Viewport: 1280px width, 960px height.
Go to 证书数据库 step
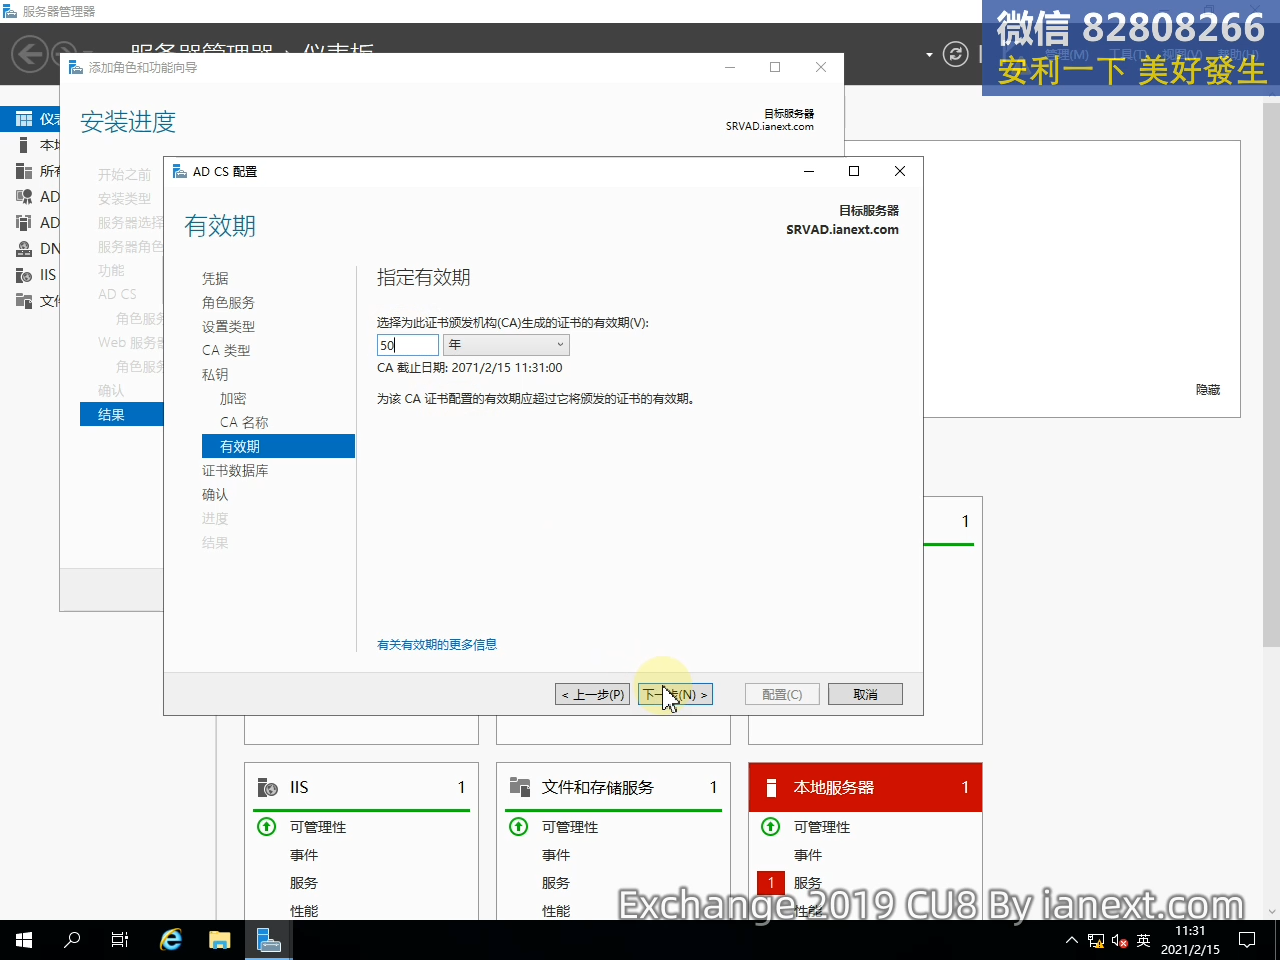pos(235,470)
